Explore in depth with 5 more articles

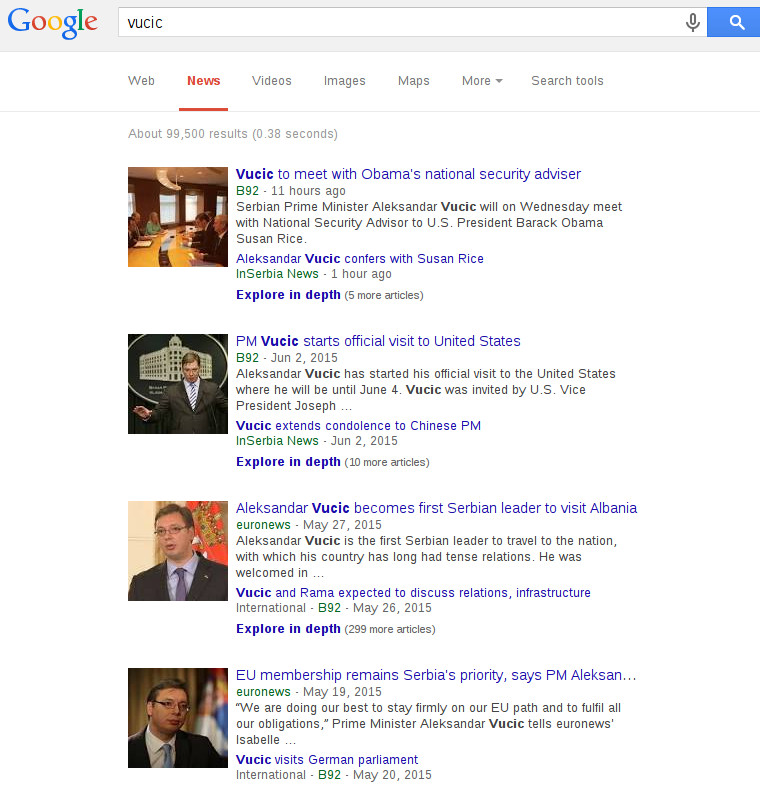pyautogui.click(x=329, y=295)
